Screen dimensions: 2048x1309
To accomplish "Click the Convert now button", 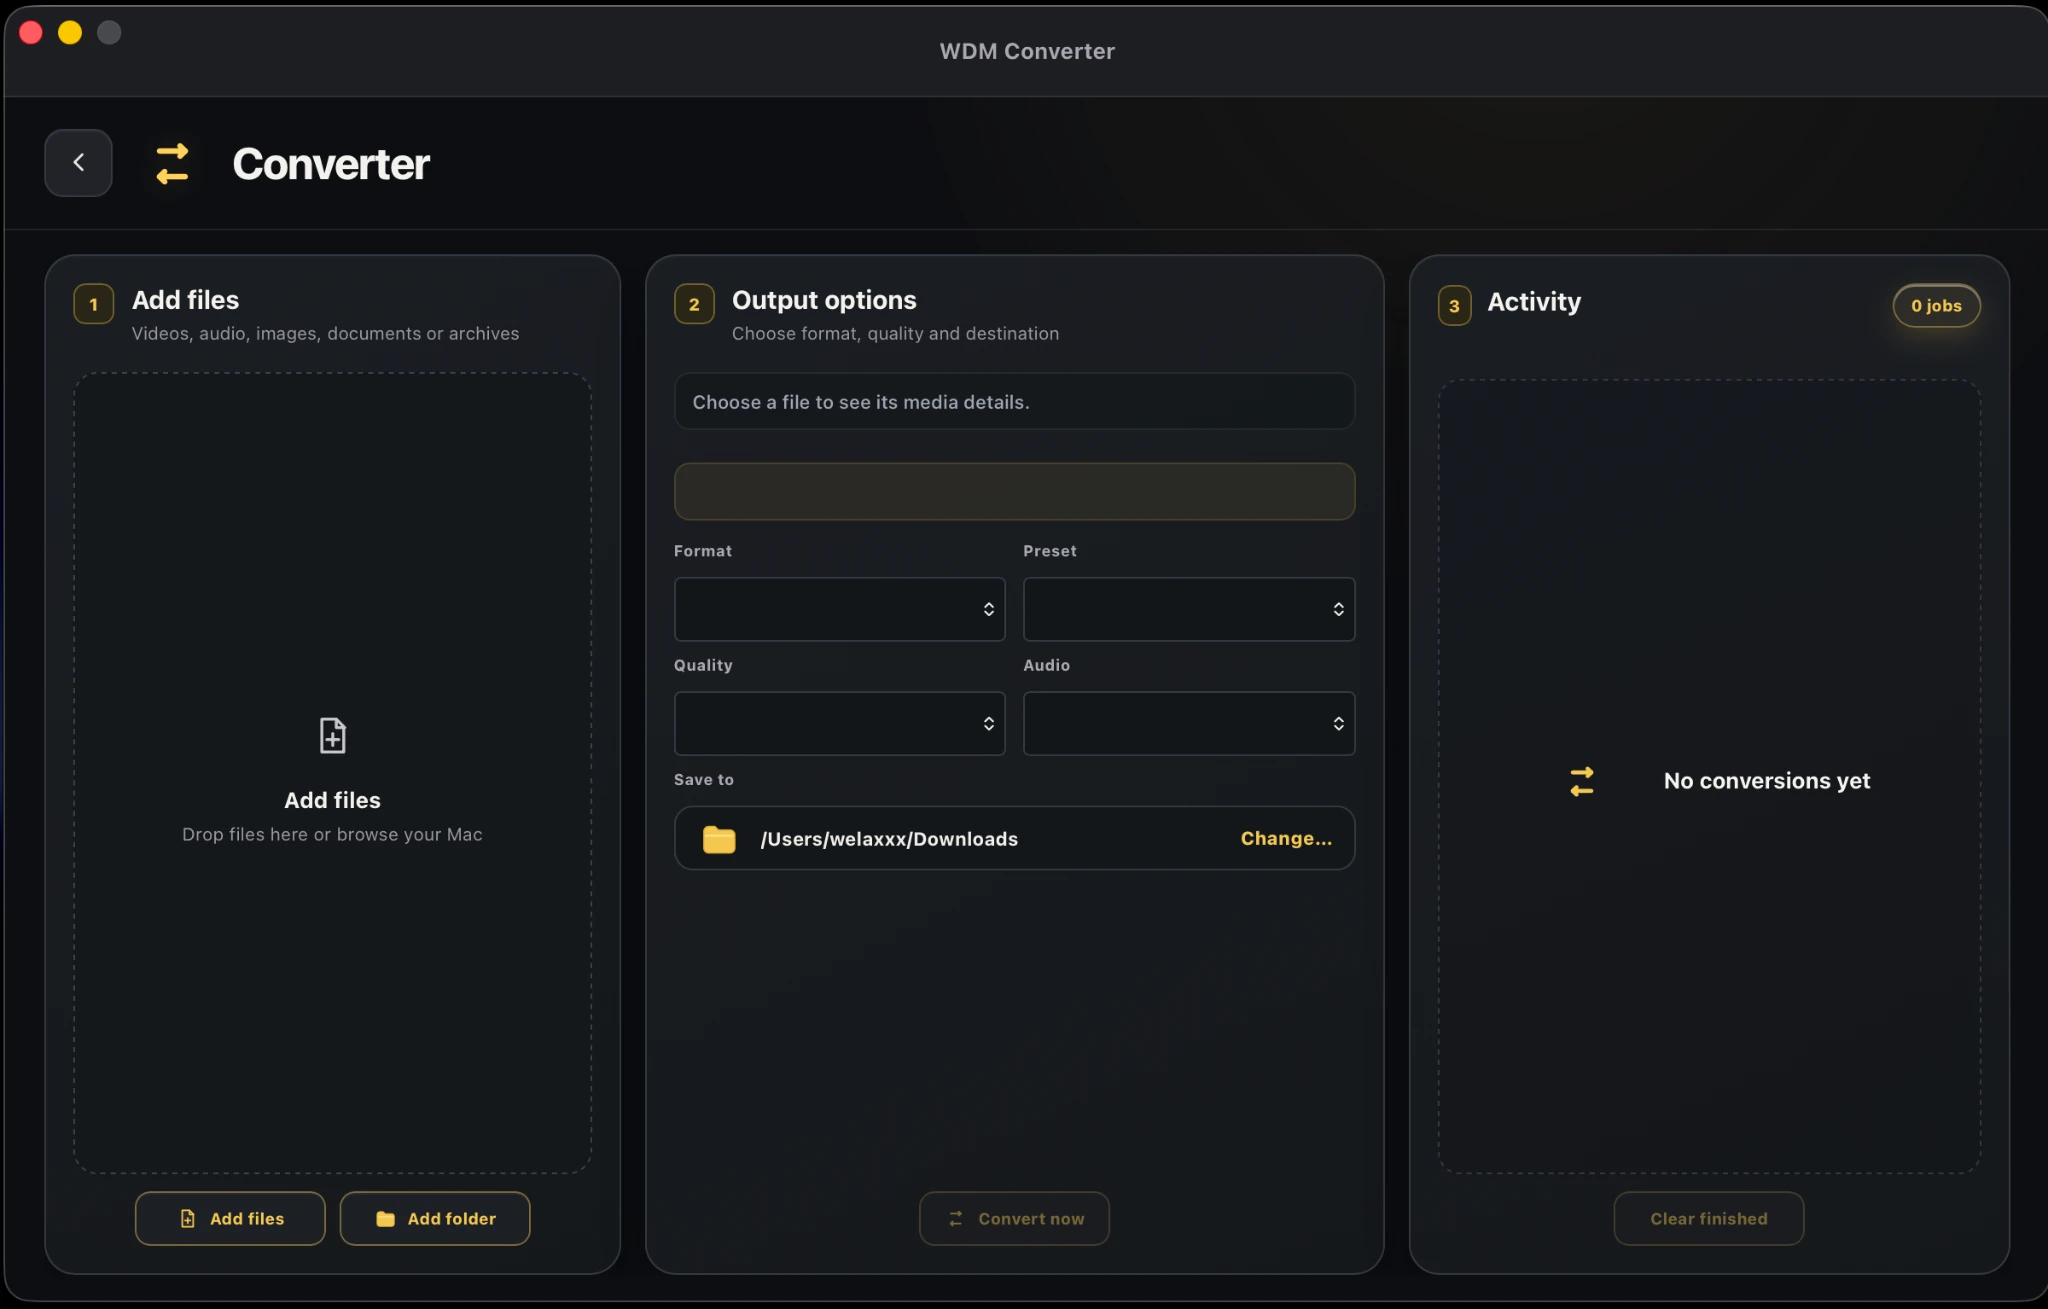I will click(x=1014, y=1218).
